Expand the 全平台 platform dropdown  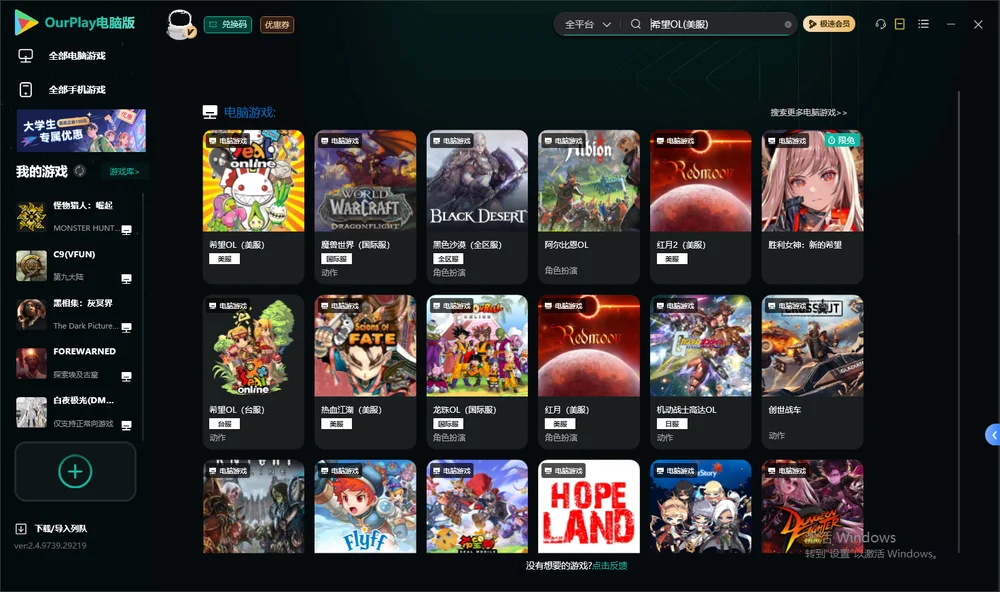click(x=587, y=24)
